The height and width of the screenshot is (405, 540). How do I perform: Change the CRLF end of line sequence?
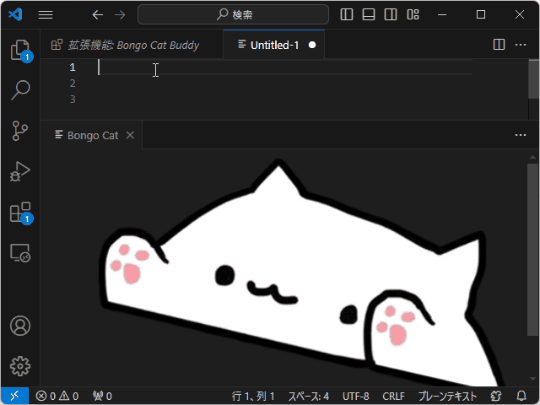click(393, 396)
